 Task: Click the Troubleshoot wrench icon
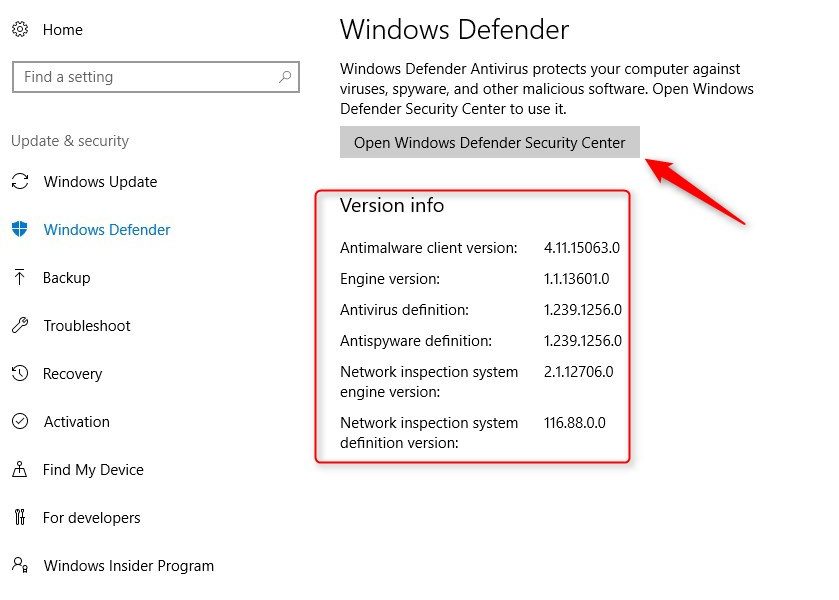click(x=19, y=326)
